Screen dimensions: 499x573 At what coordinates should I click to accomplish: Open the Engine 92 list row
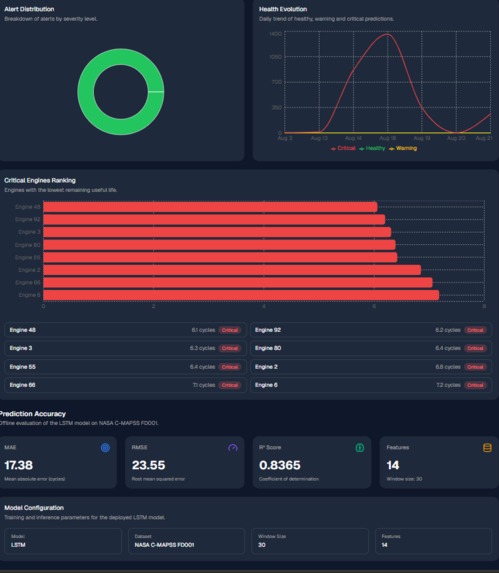(x=371, y=330)
